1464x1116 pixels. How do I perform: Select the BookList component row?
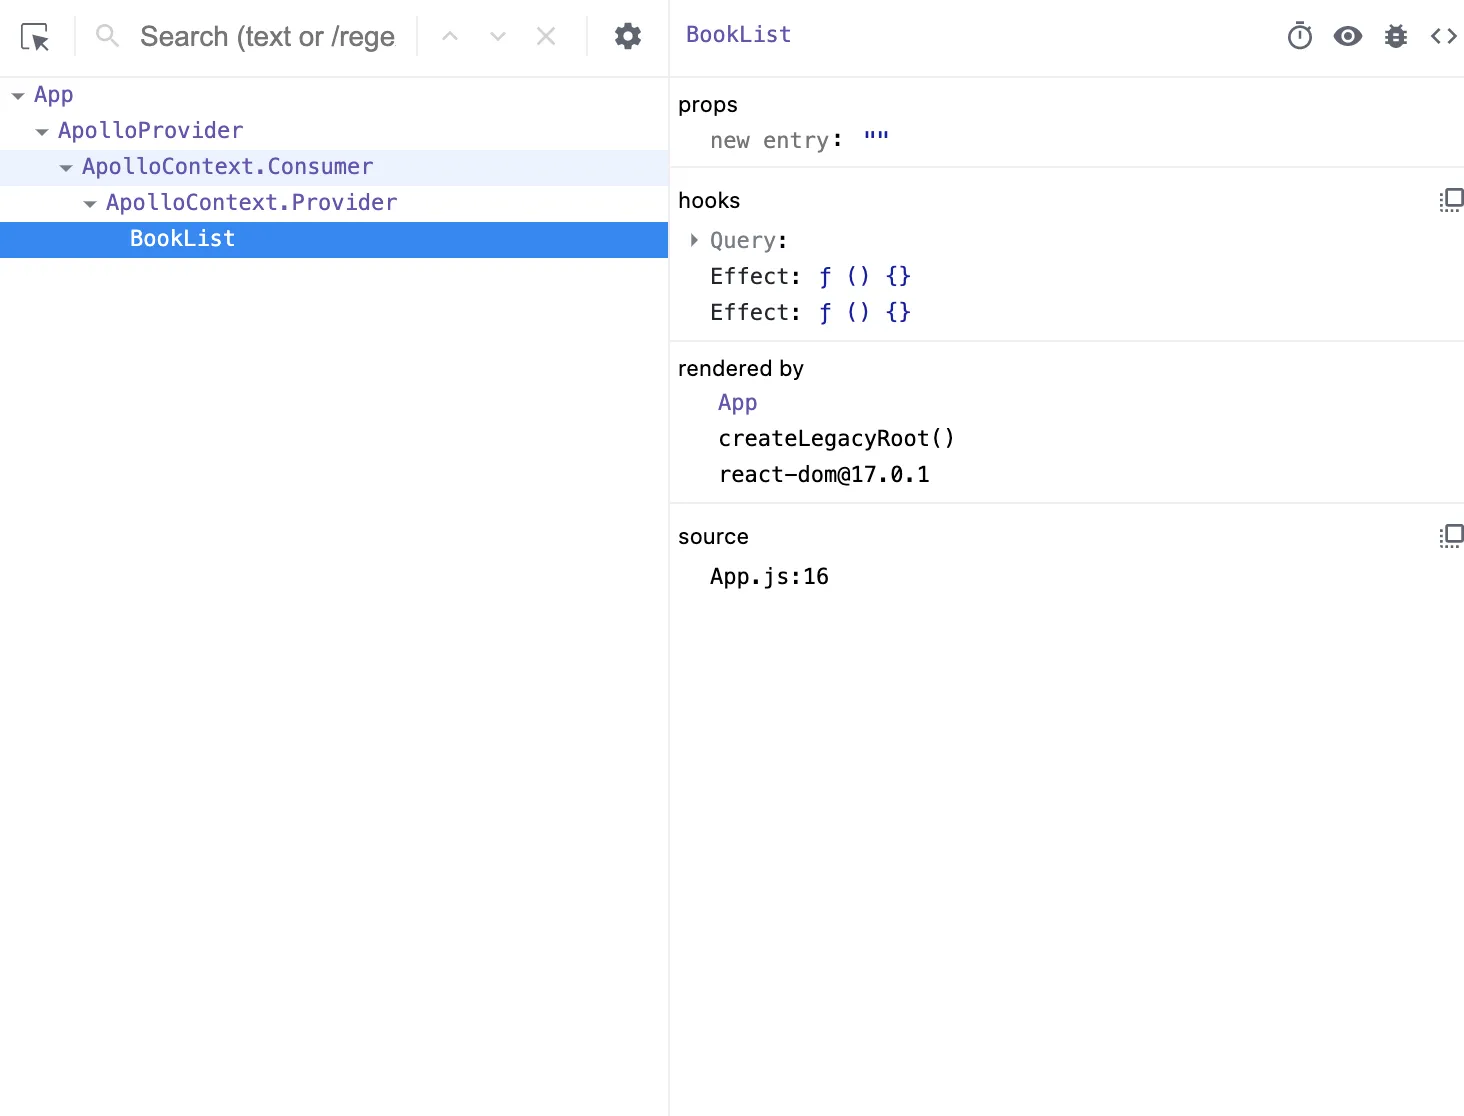[x=182, y=239]
